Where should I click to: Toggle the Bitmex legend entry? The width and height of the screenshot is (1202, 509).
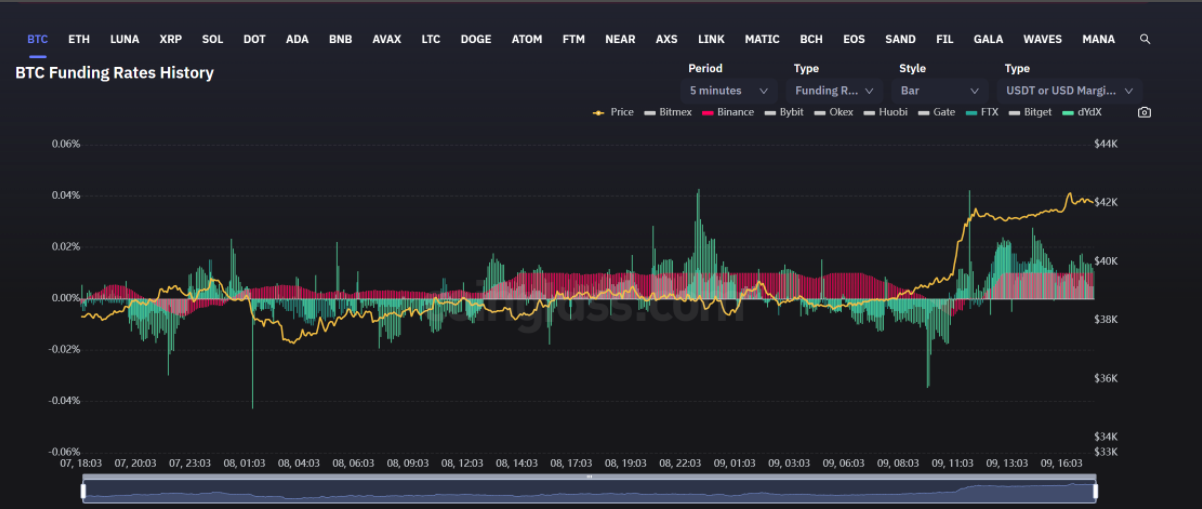pyautogui.click(x=668, y=112)
